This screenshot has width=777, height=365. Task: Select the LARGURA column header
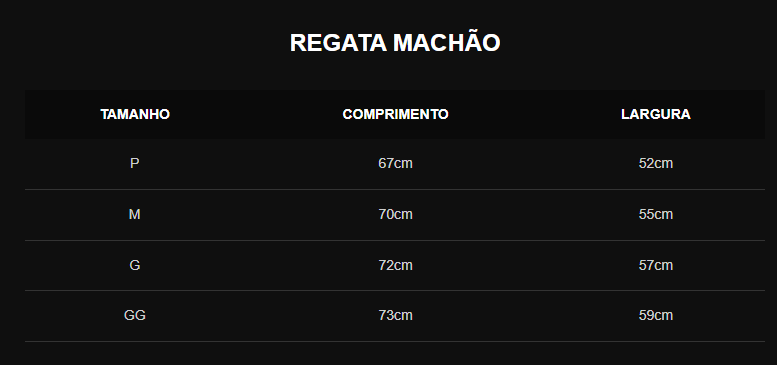pyautogui.click(x=656, y=114)
